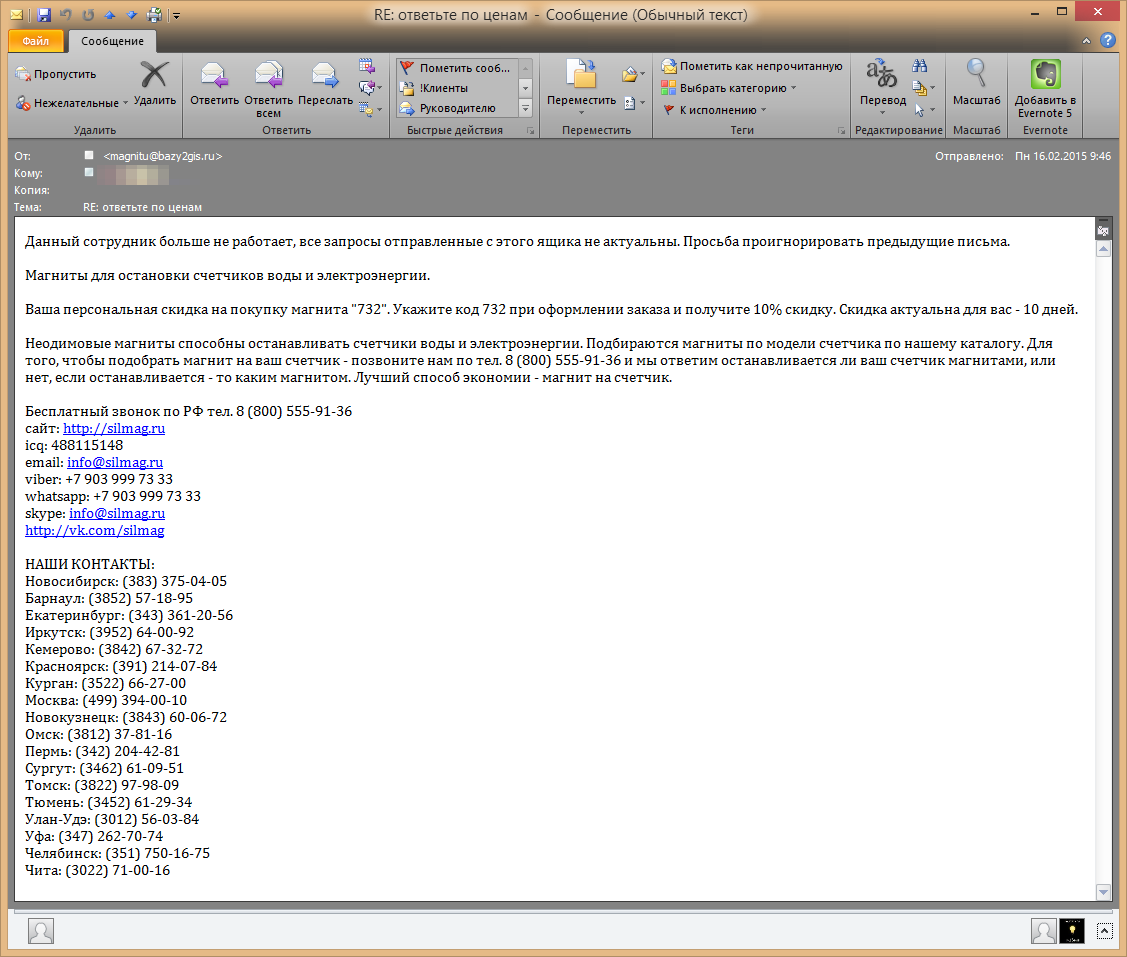Click the Reply (Ответить) button
This screenshot has height=957, width=1127.
(214, 84)
